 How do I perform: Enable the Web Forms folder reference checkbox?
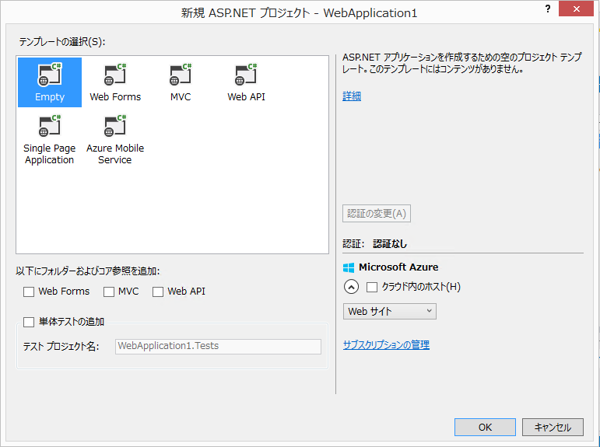pos(29,292)
